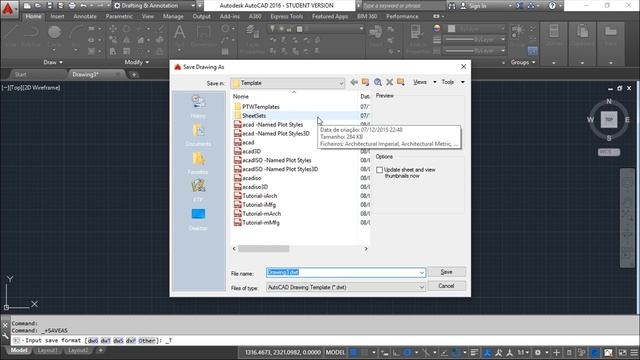Switch to Layout2 tab
The image size is (640, 360).
tap(78, 351)
